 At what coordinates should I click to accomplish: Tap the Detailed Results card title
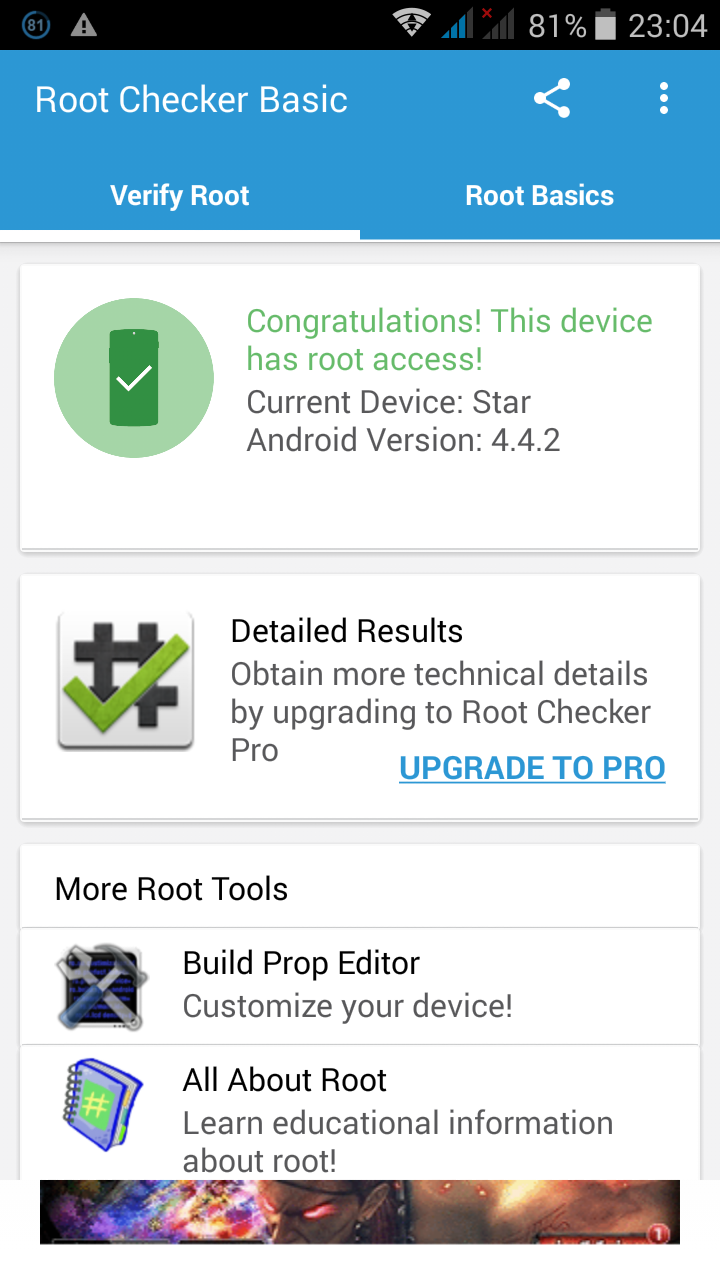click(347, 631)
